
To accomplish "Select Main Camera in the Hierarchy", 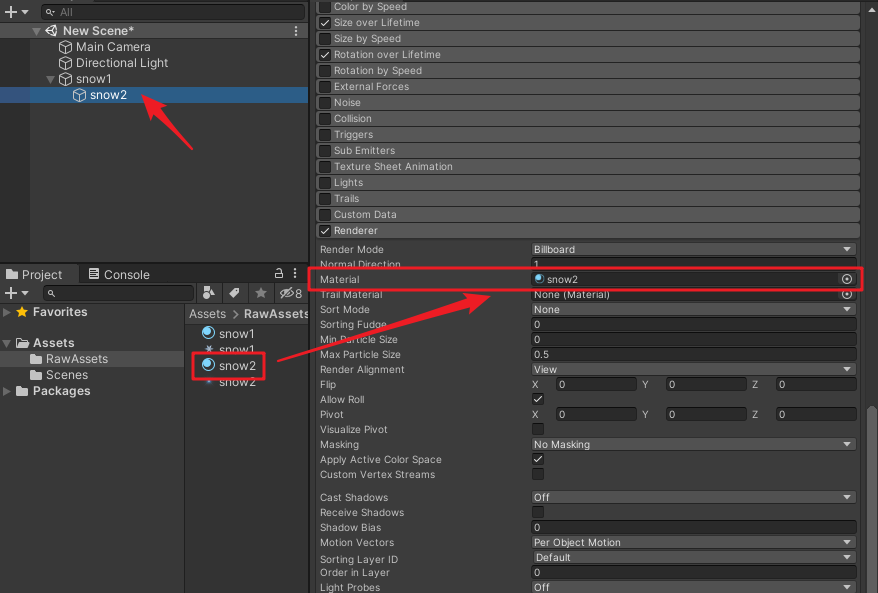I will click(113, 47).
